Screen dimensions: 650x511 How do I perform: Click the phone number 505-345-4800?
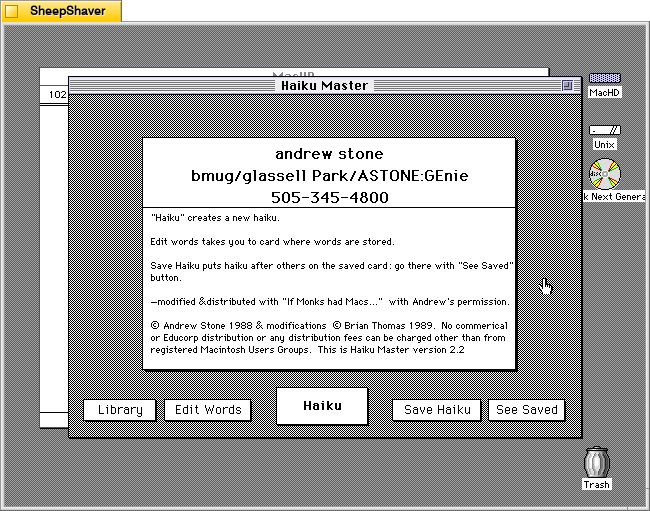point(330,197)
